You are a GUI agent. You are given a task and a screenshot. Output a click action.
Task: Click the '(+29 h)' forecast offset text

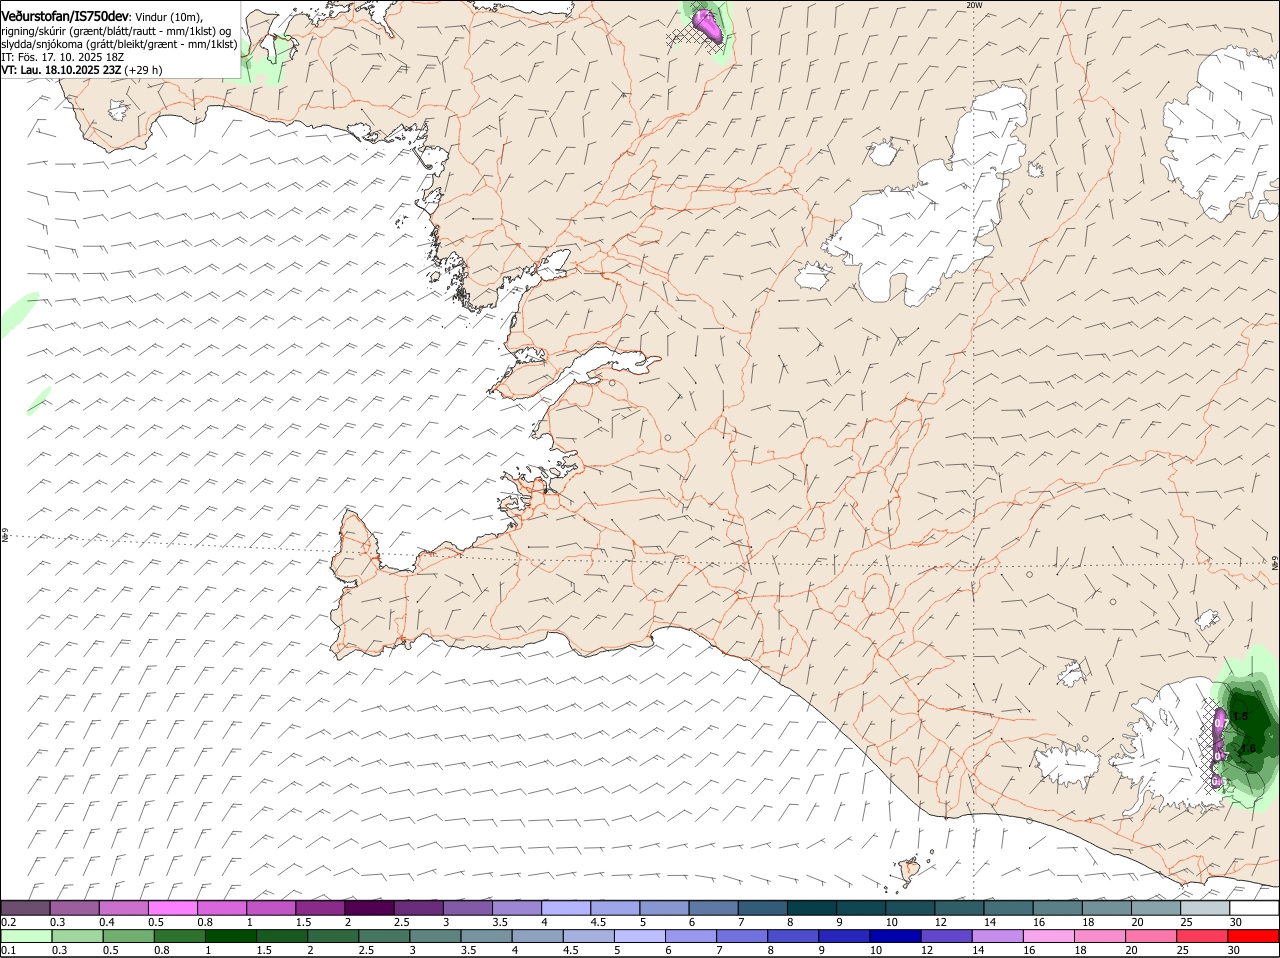144,70
